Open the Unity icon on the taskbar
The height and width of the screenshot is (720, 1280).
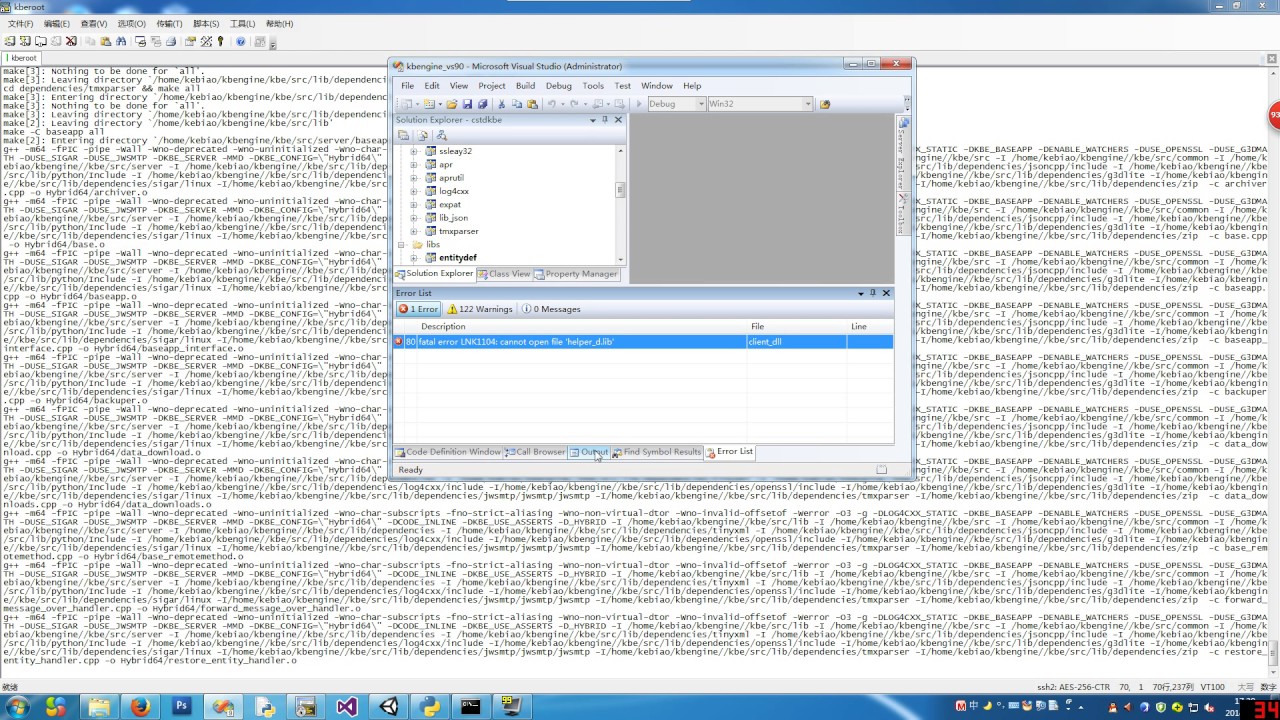[x=388, y=706]
